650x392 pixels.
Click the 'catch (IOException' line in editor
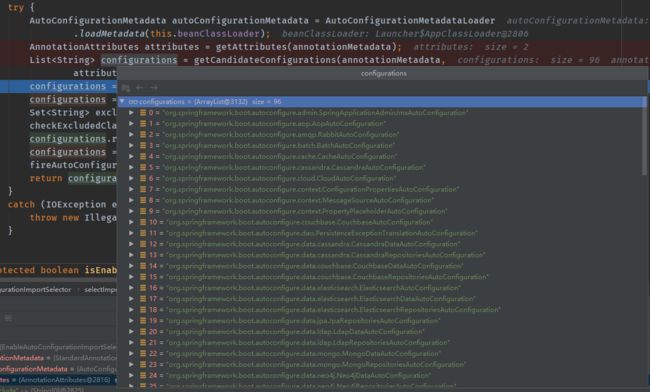pos(62,205)
